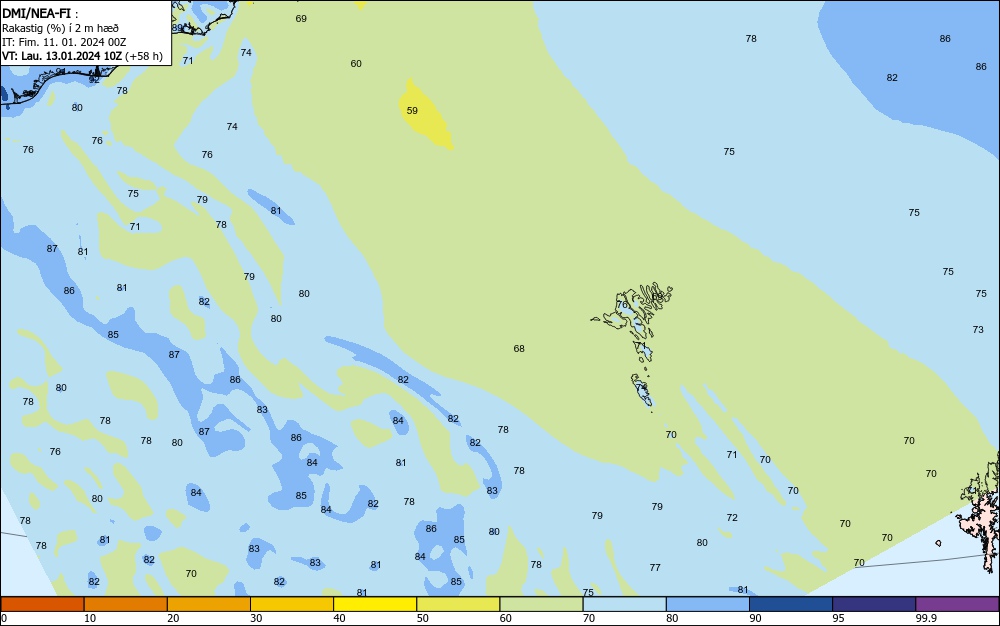Select the 'Rakastig (%) í 2 m hæð' line

[x=60, y=28]
